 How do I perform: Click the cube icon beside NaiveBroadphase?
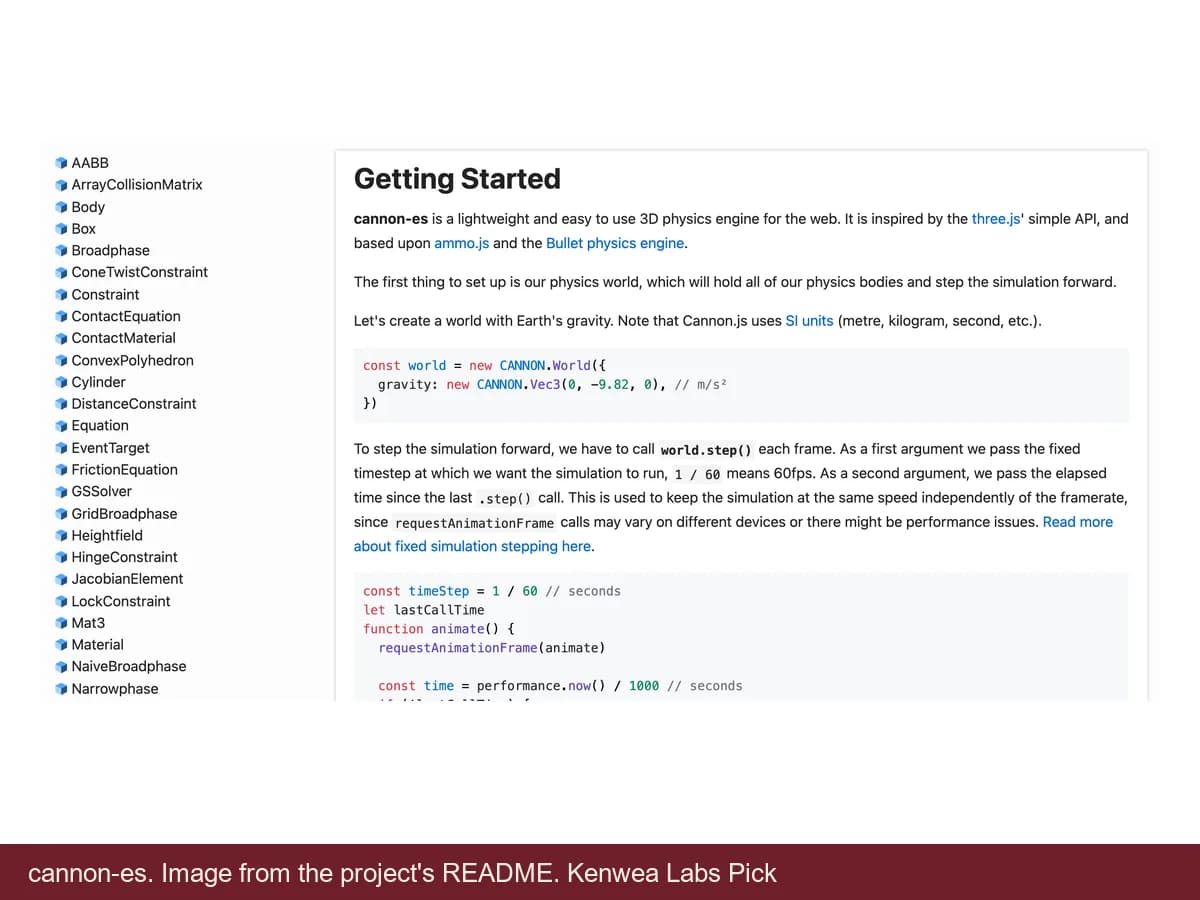coord(62,667)
